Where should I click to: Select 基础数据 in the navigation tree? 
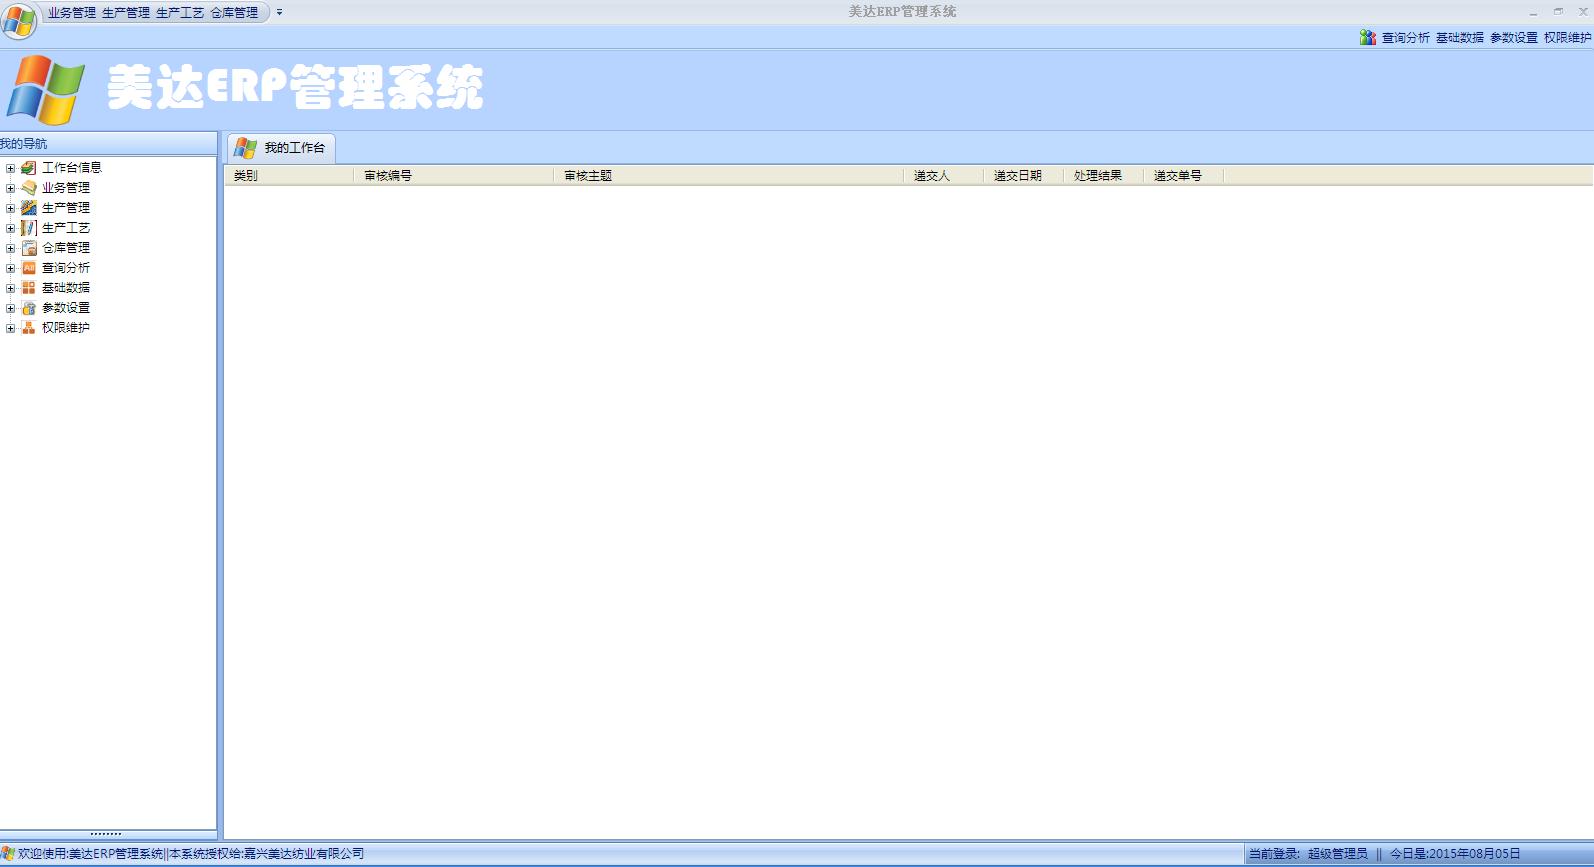pos(66,288)
